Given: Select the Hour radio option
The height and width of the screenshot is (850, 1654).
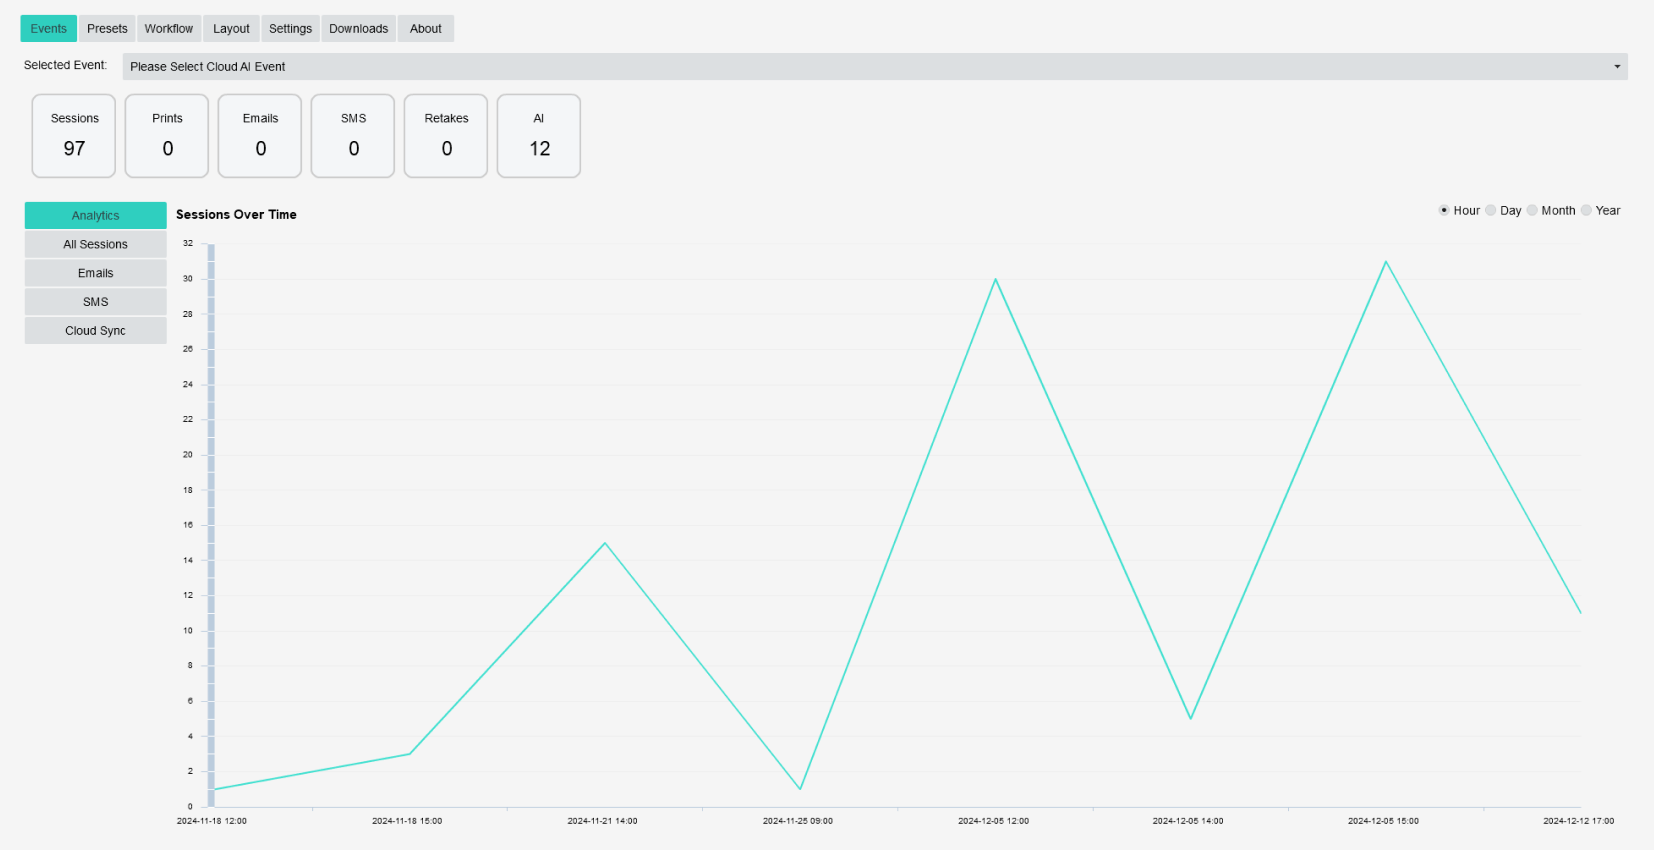Looking at the screenshot, I should (1444, 211).
